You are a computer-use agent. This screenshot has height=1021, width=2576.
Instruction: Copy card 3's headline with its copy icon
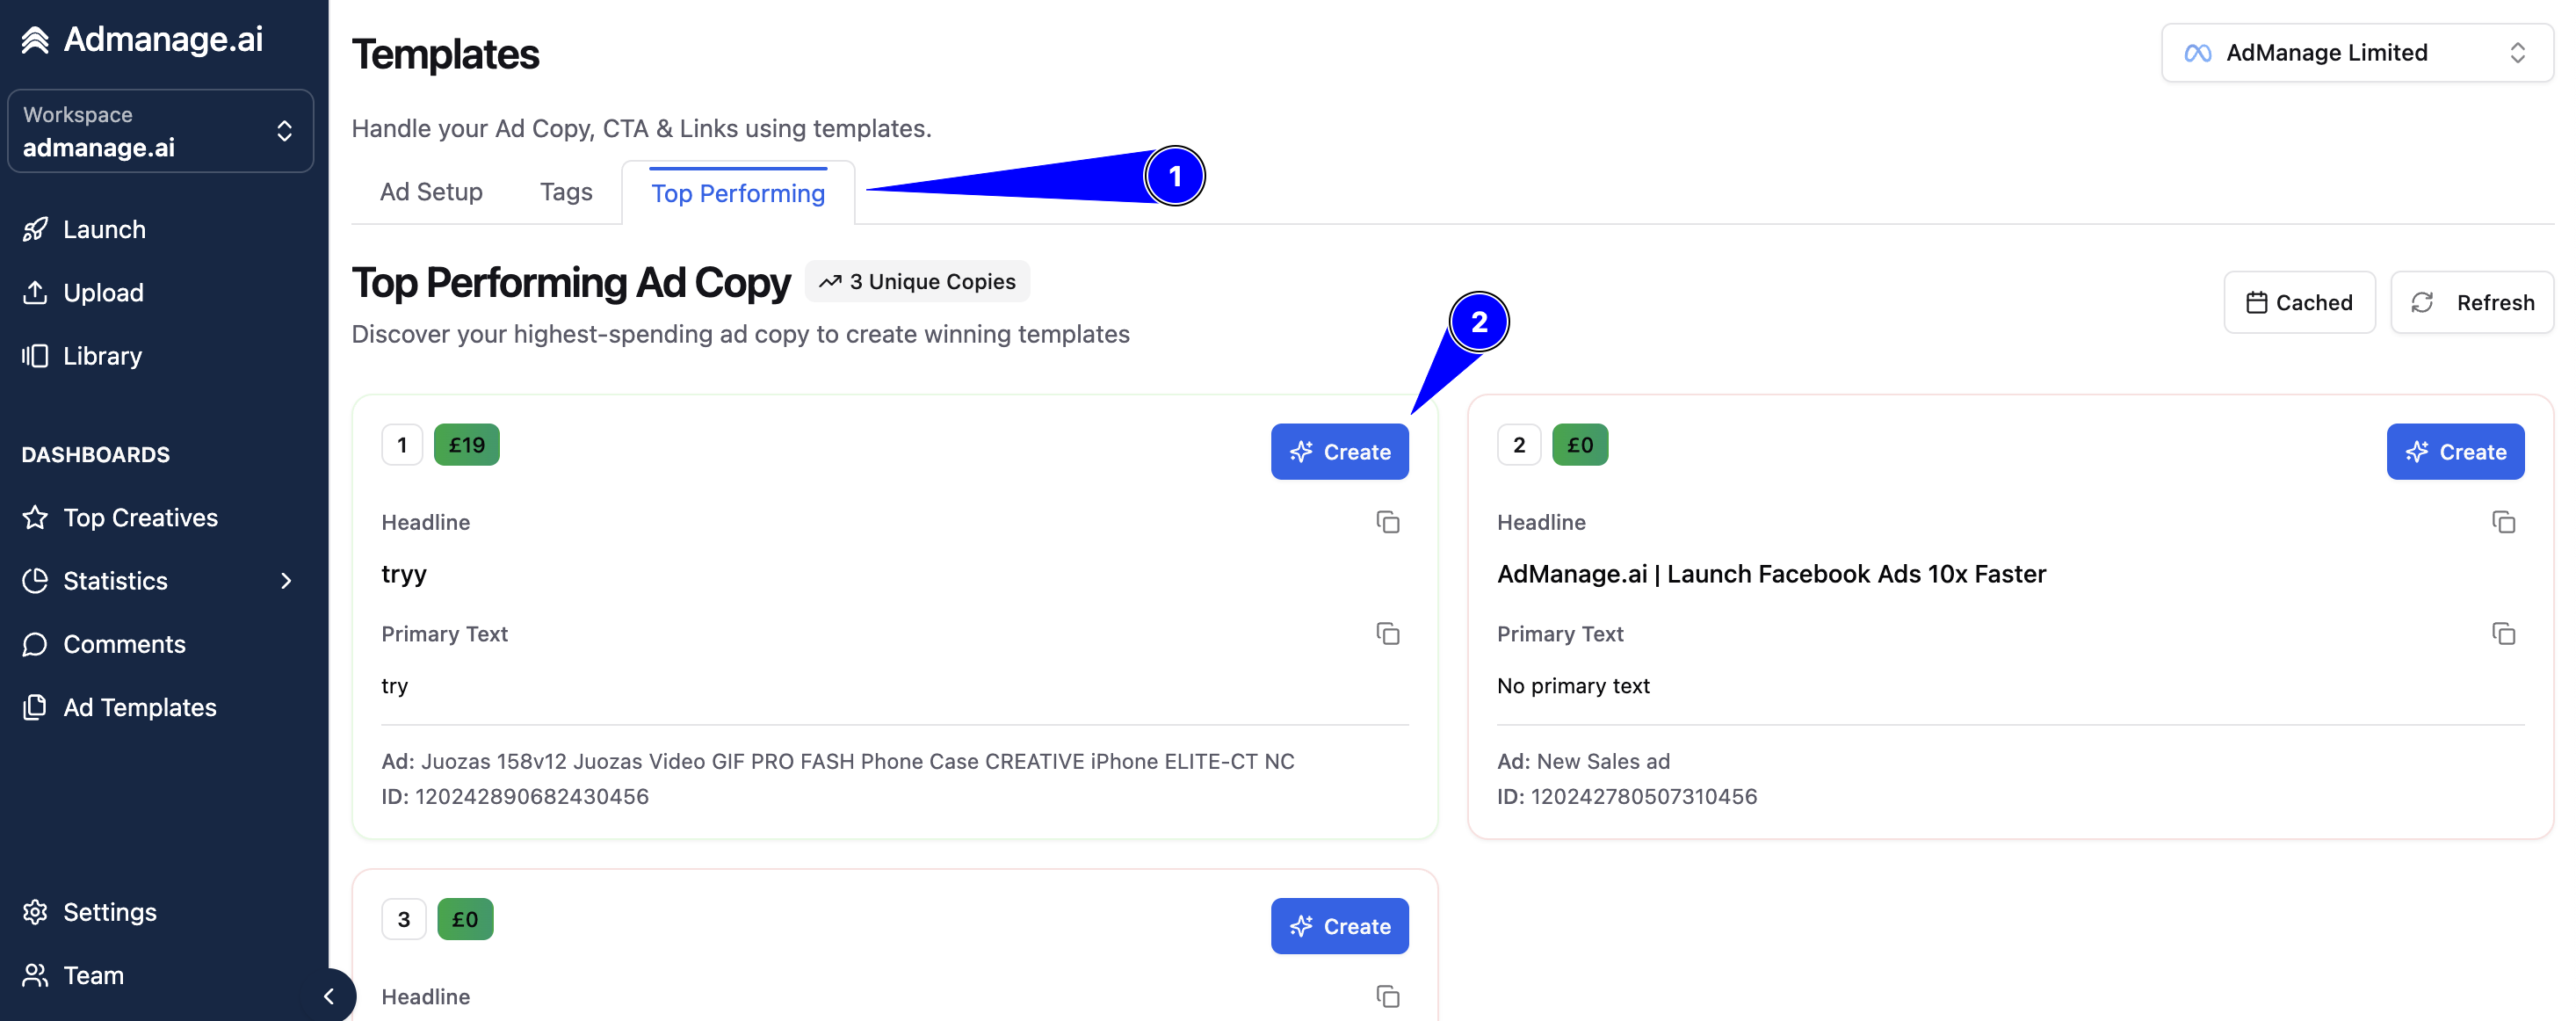pyautogui.click(x=1387, y=996)
